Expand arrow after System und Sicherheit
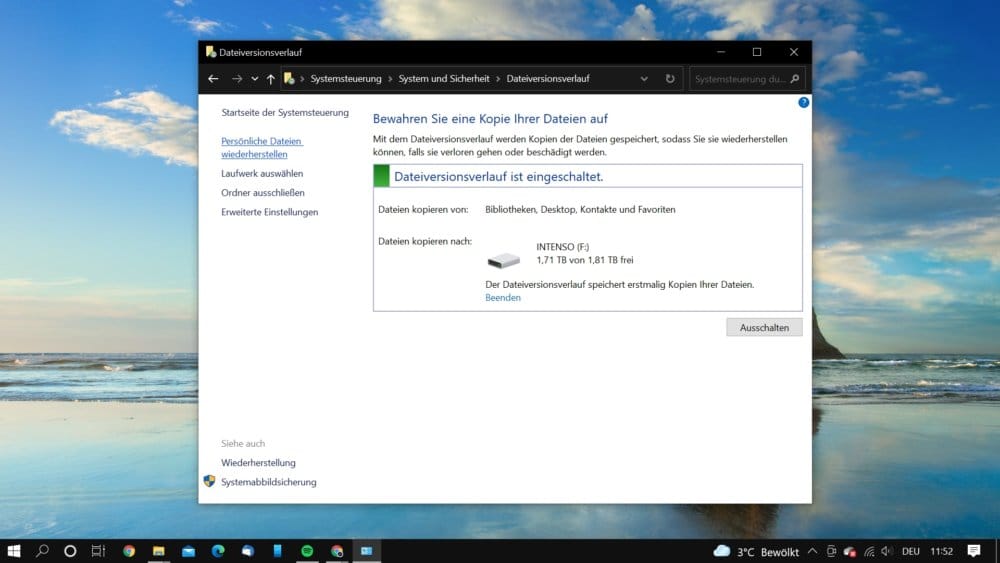 (498, 79)
